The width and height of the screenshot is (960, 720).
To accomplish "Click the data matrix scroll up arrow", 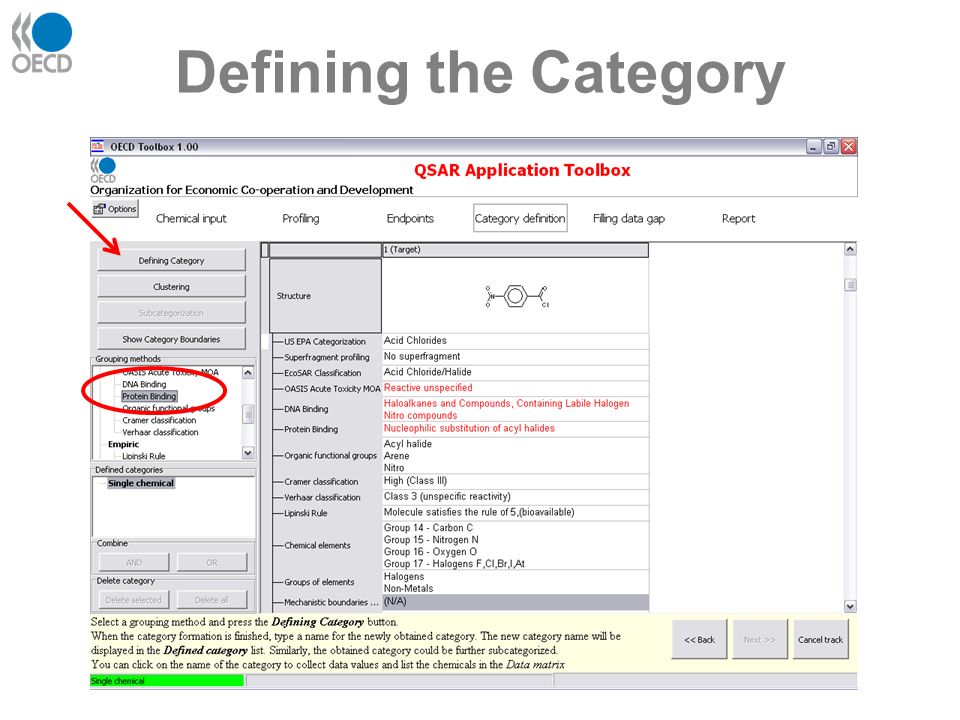I will pyautogui.click(x=850, y=249).
